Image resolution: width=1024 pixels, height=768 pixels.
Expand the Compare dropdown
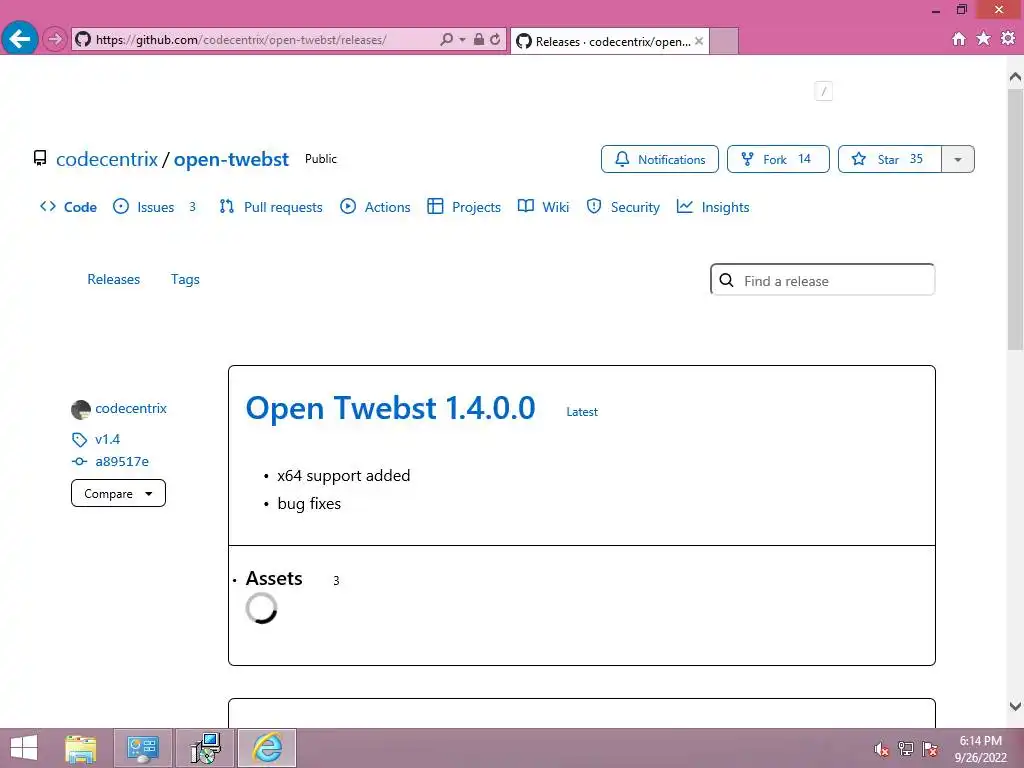click(x=118, y=493)
